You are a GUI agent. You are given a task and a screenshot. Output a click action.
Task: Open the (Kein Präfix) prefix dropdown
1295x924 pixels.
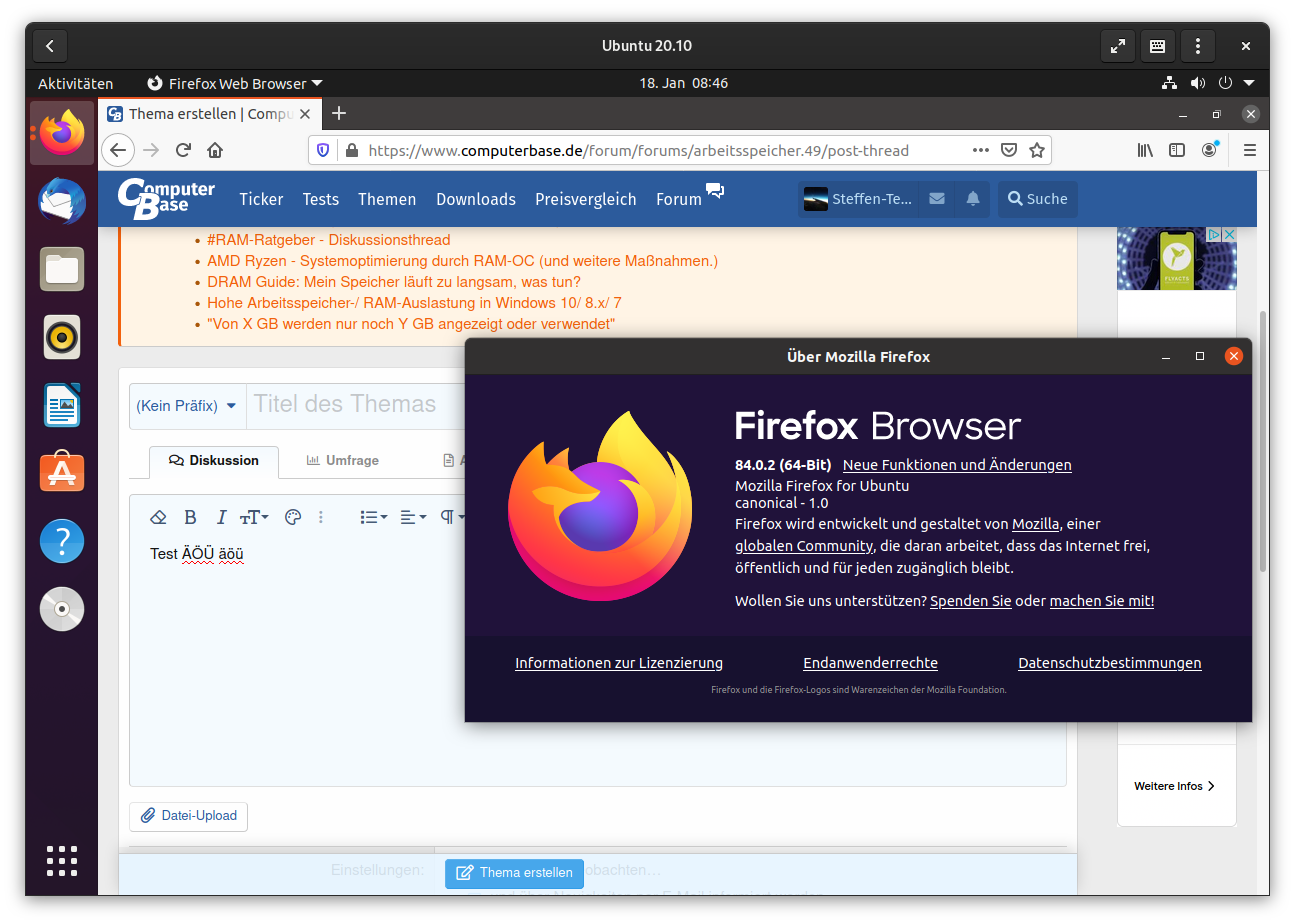[187, 406]
